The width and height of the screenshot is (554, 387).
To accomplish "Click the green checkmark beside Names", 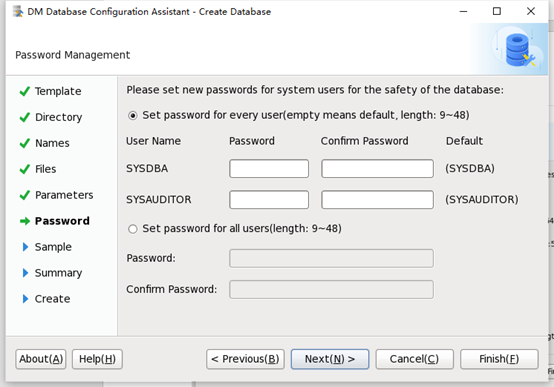I will [x=25, y=143].
